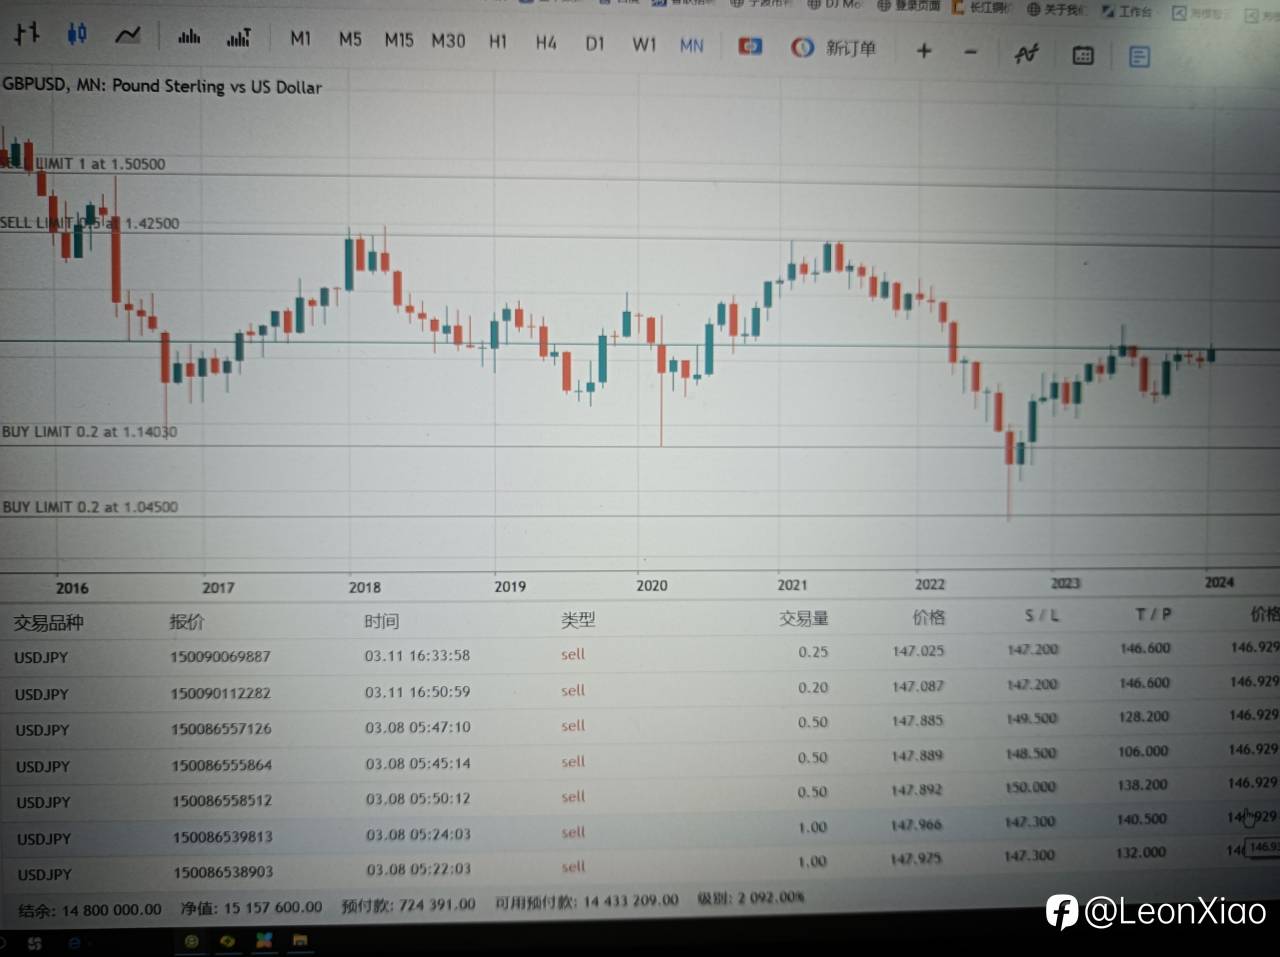Click sell type in the 03.08 05:50:12 row
This screenshot has width=1280, height=957.
click(573, 797)
